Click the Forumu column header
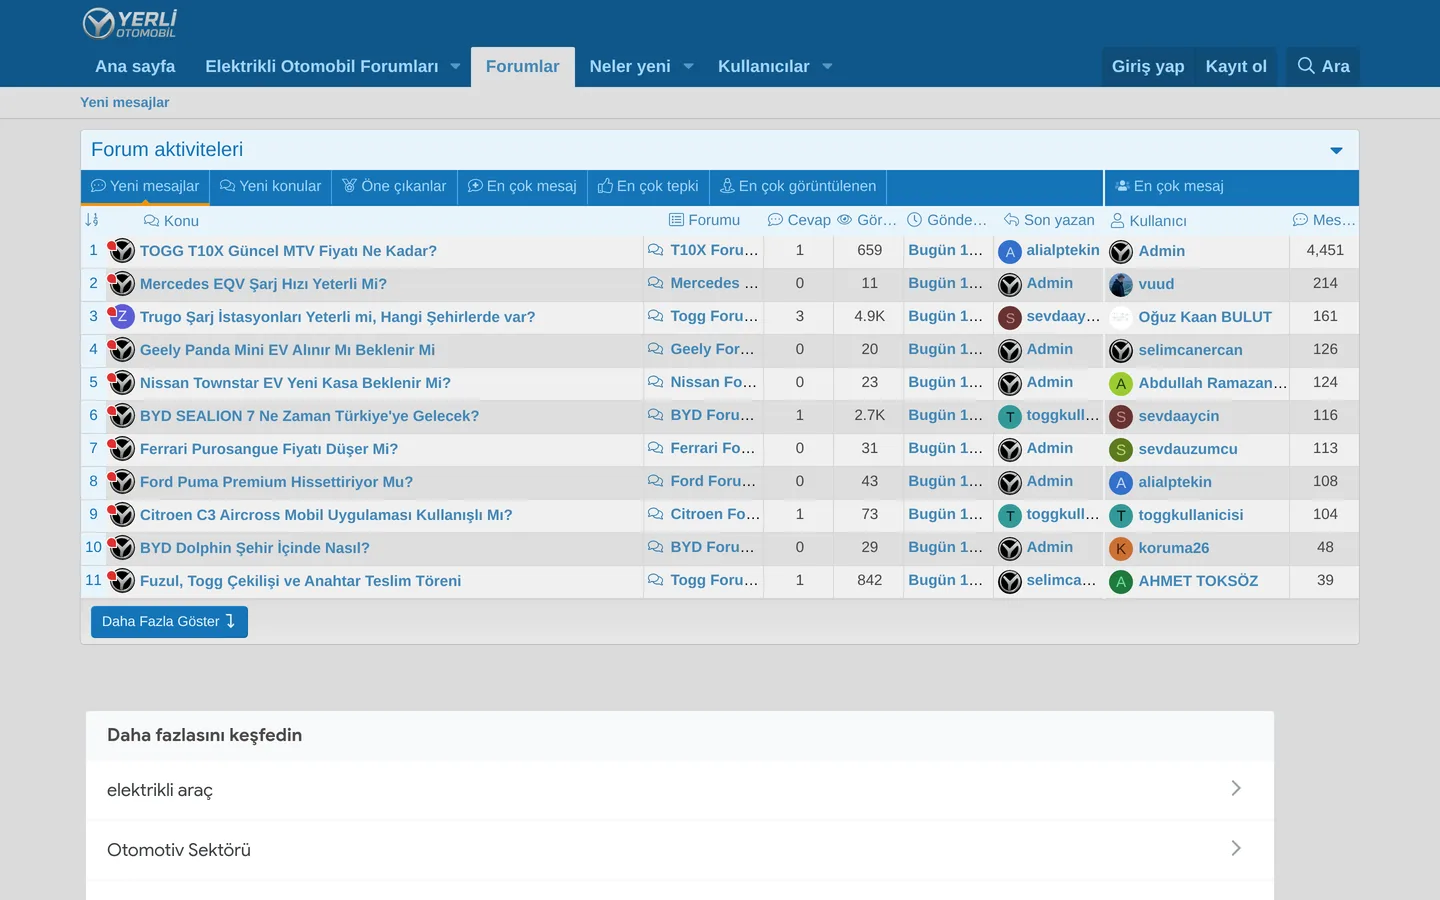Image resolution: width=1440 pixels, height=900 pixels. pyautogui.click(x=704, y=220)
